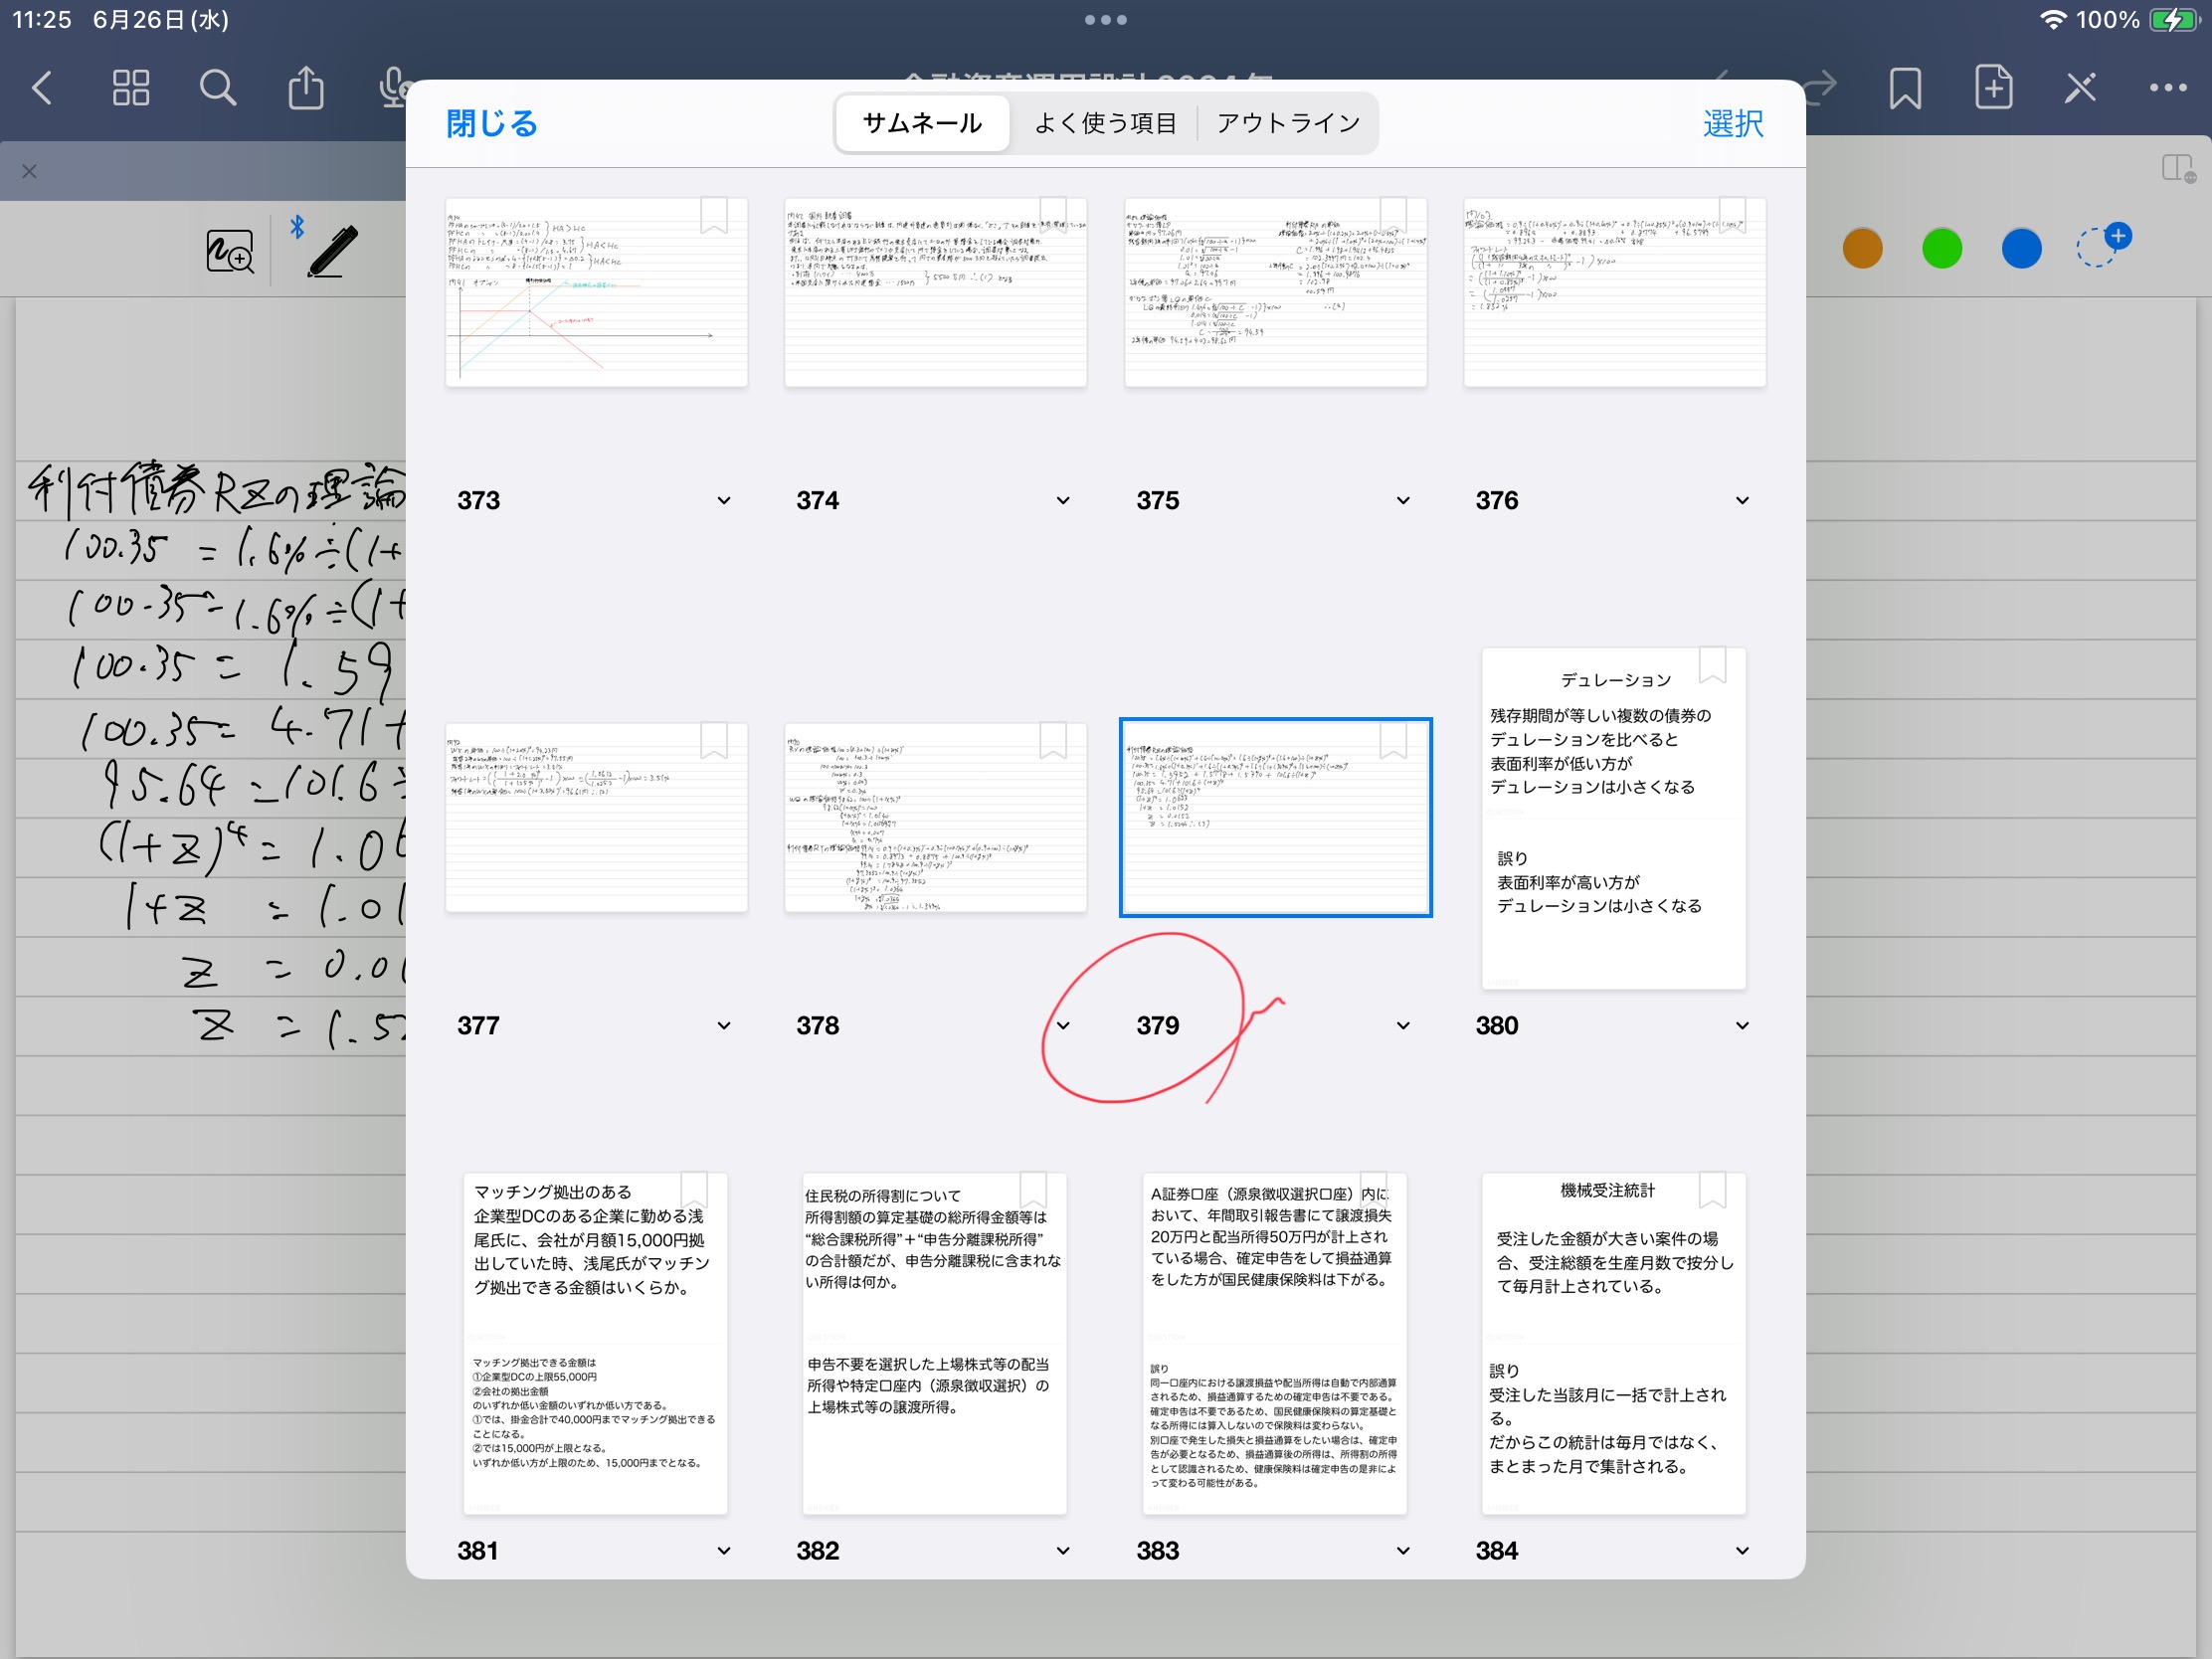Tap the Bluetooth stylus indicator
Screen dimensions: 2212x1659
(x=297, y=228)
